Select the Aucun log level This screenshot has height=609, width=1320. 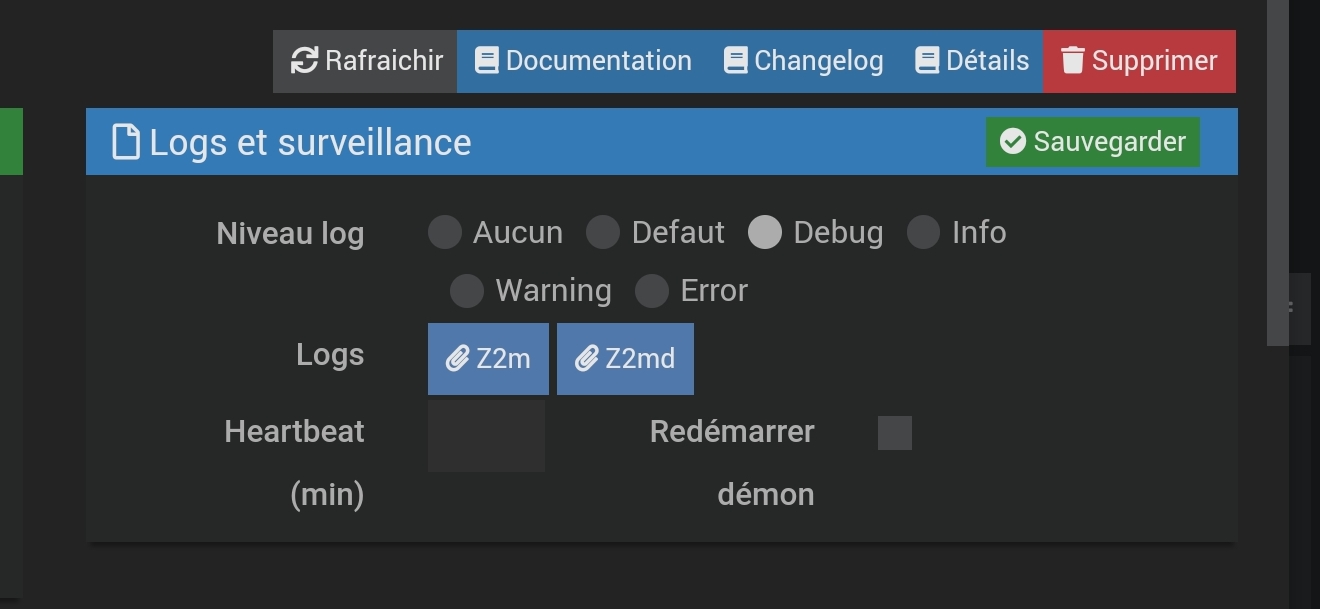click(x=445, y=232)
